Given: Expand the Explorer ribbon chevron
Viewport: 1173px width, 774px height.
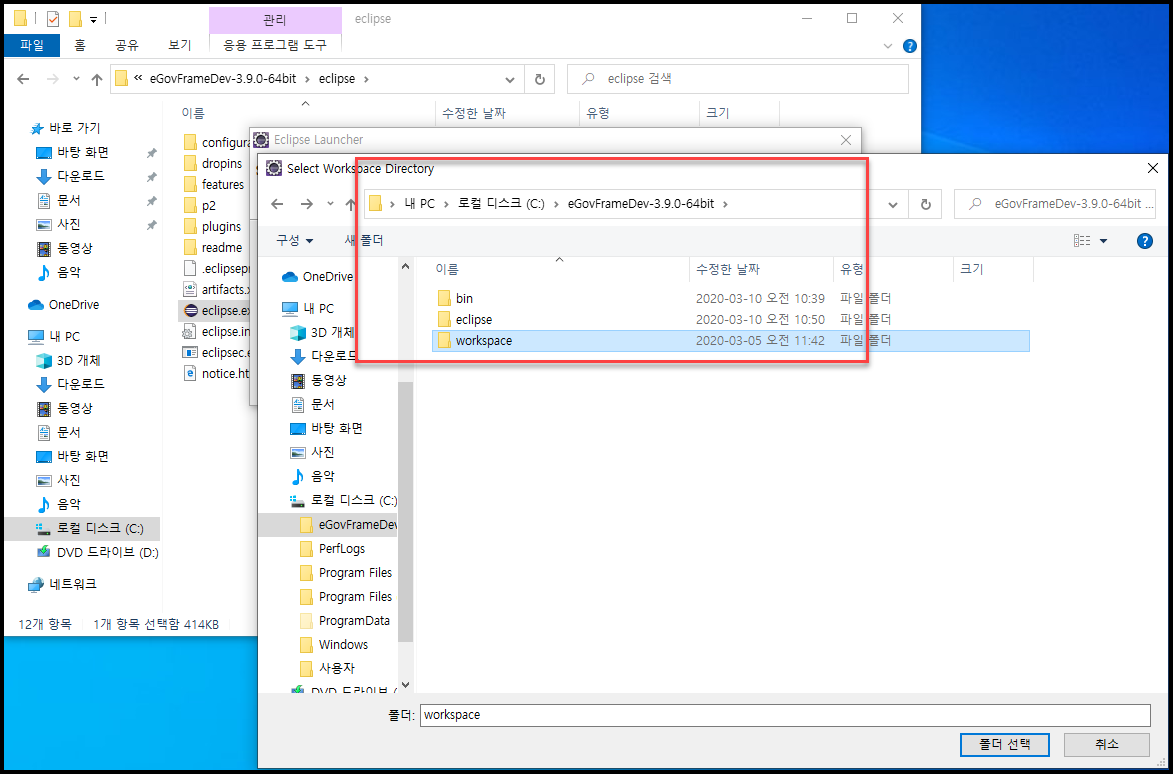Looking at the screenshot, I should (x=888, y=46).
